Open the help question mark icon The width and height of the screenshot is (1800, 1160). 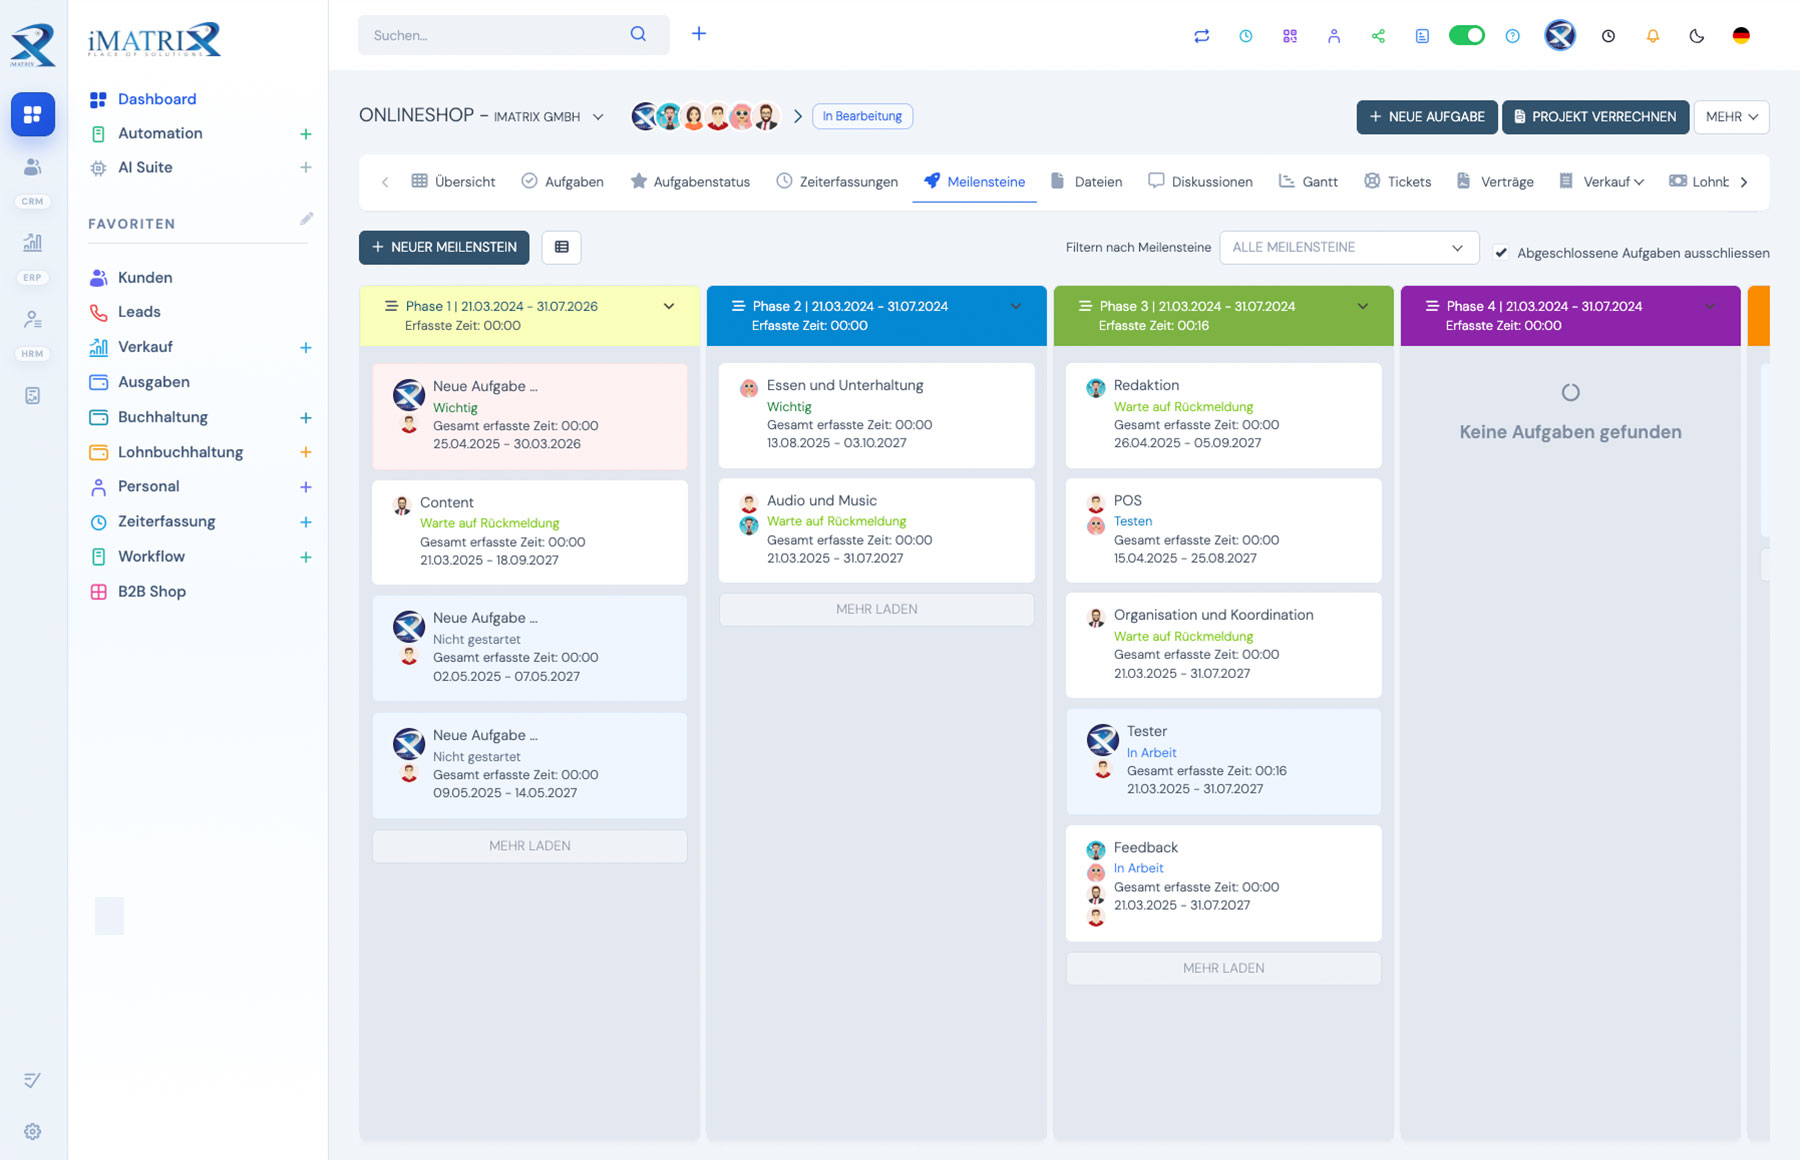tap(1512, 36)
